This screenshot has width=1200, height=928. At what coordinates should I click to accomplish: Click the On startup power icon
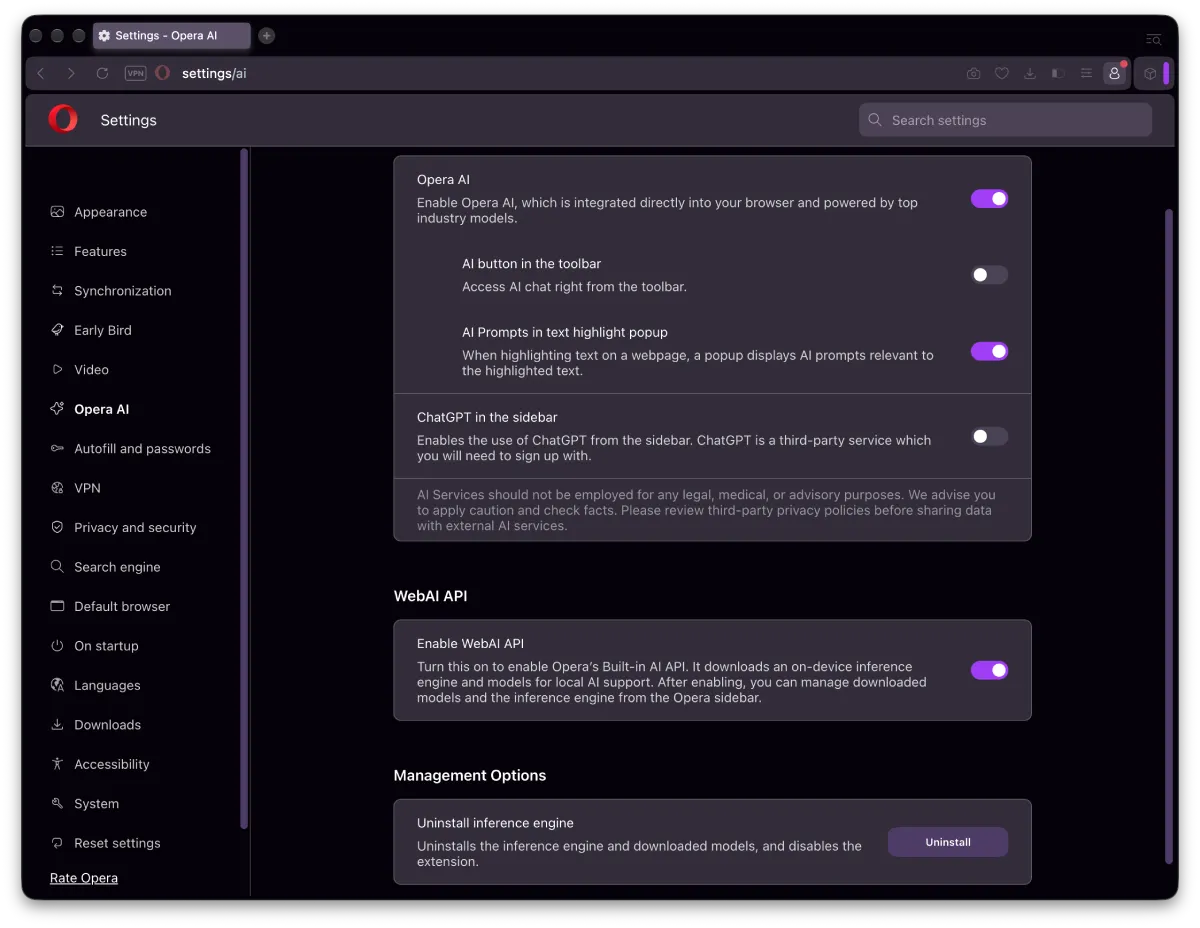57,646
